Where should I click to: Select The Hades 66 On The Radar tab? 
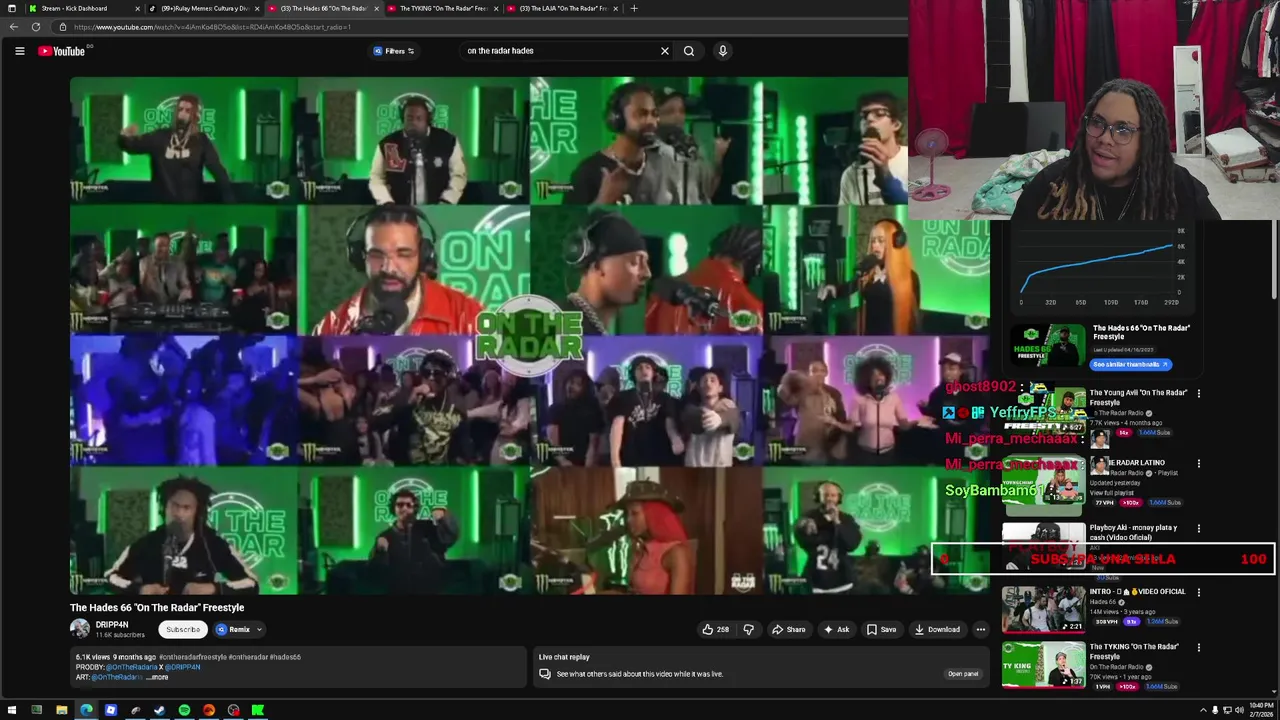[322, 8]
